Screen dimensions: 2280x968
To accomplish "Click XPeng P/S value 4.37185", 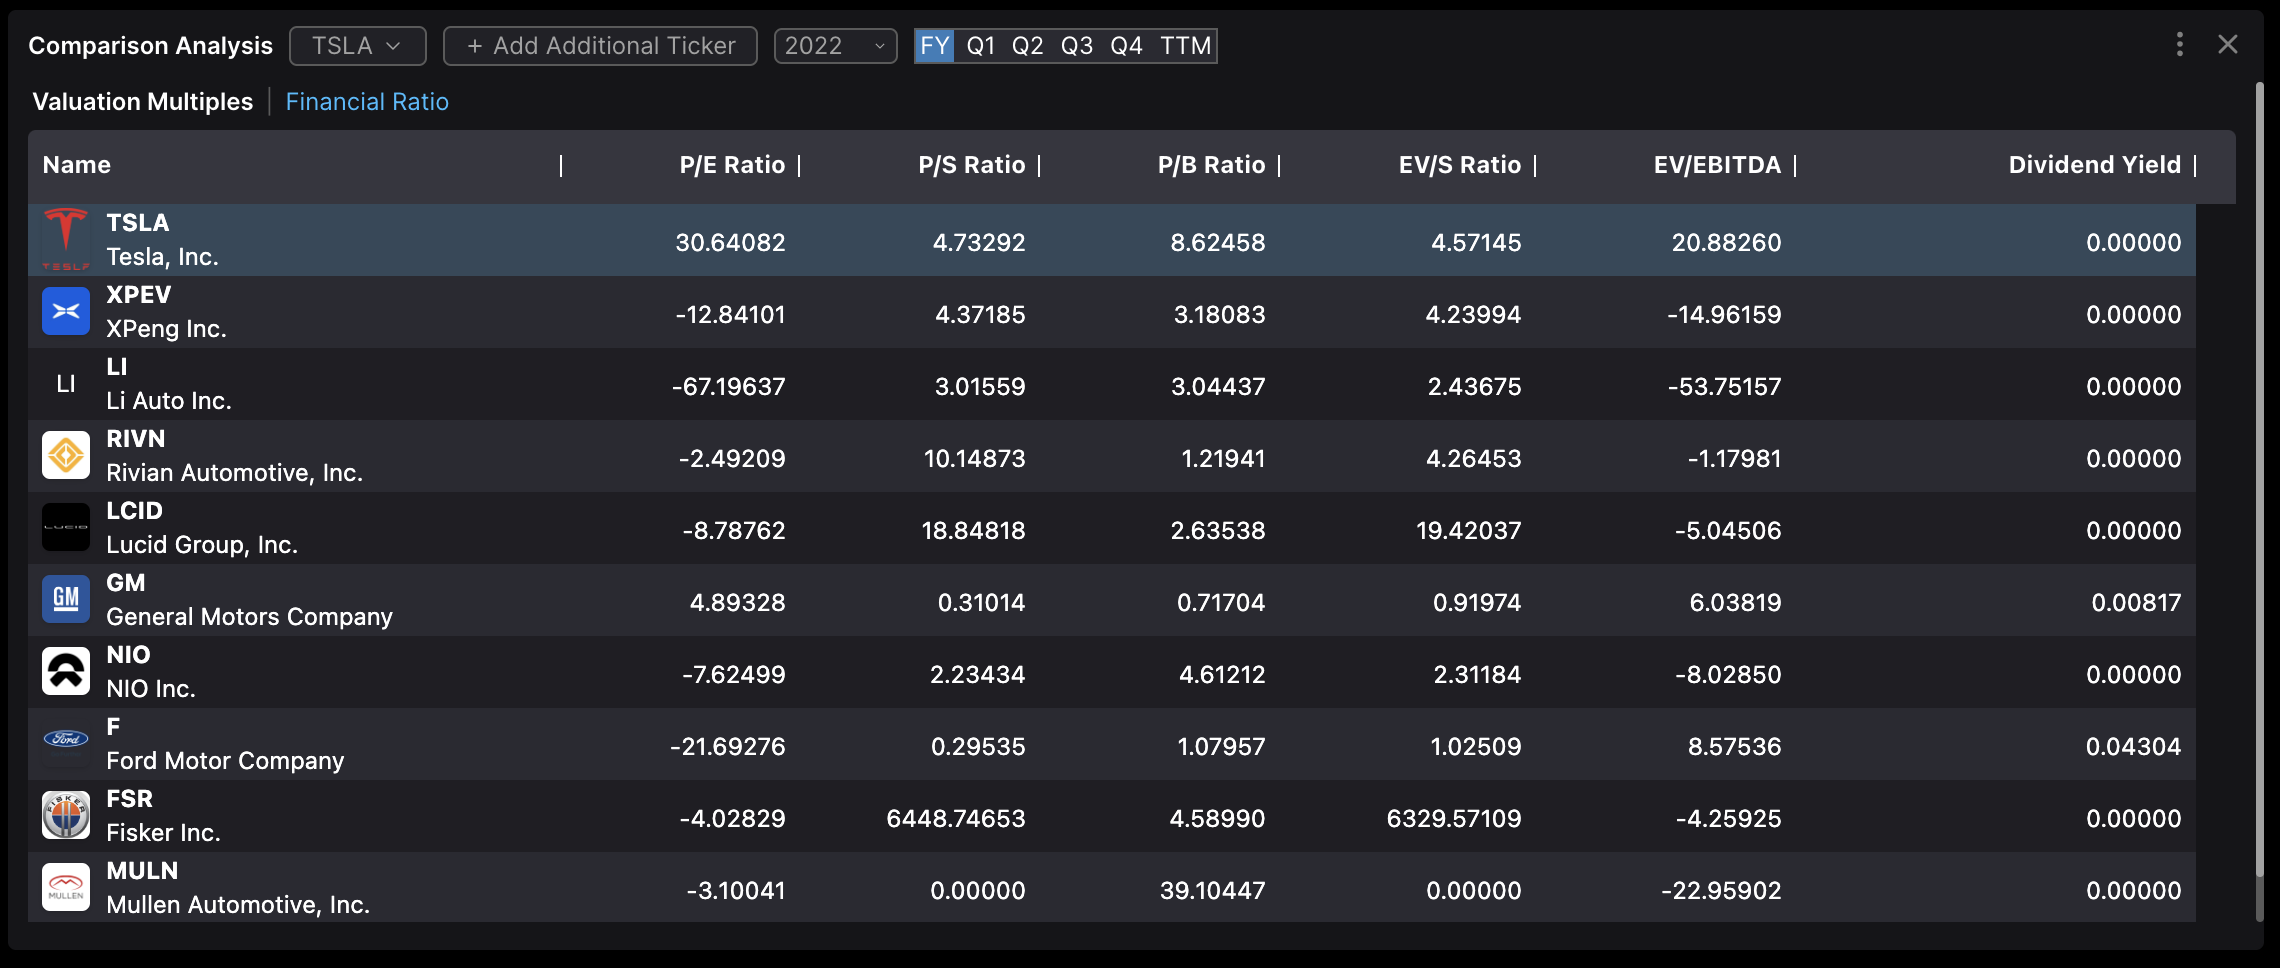I will tap(980, 315).
